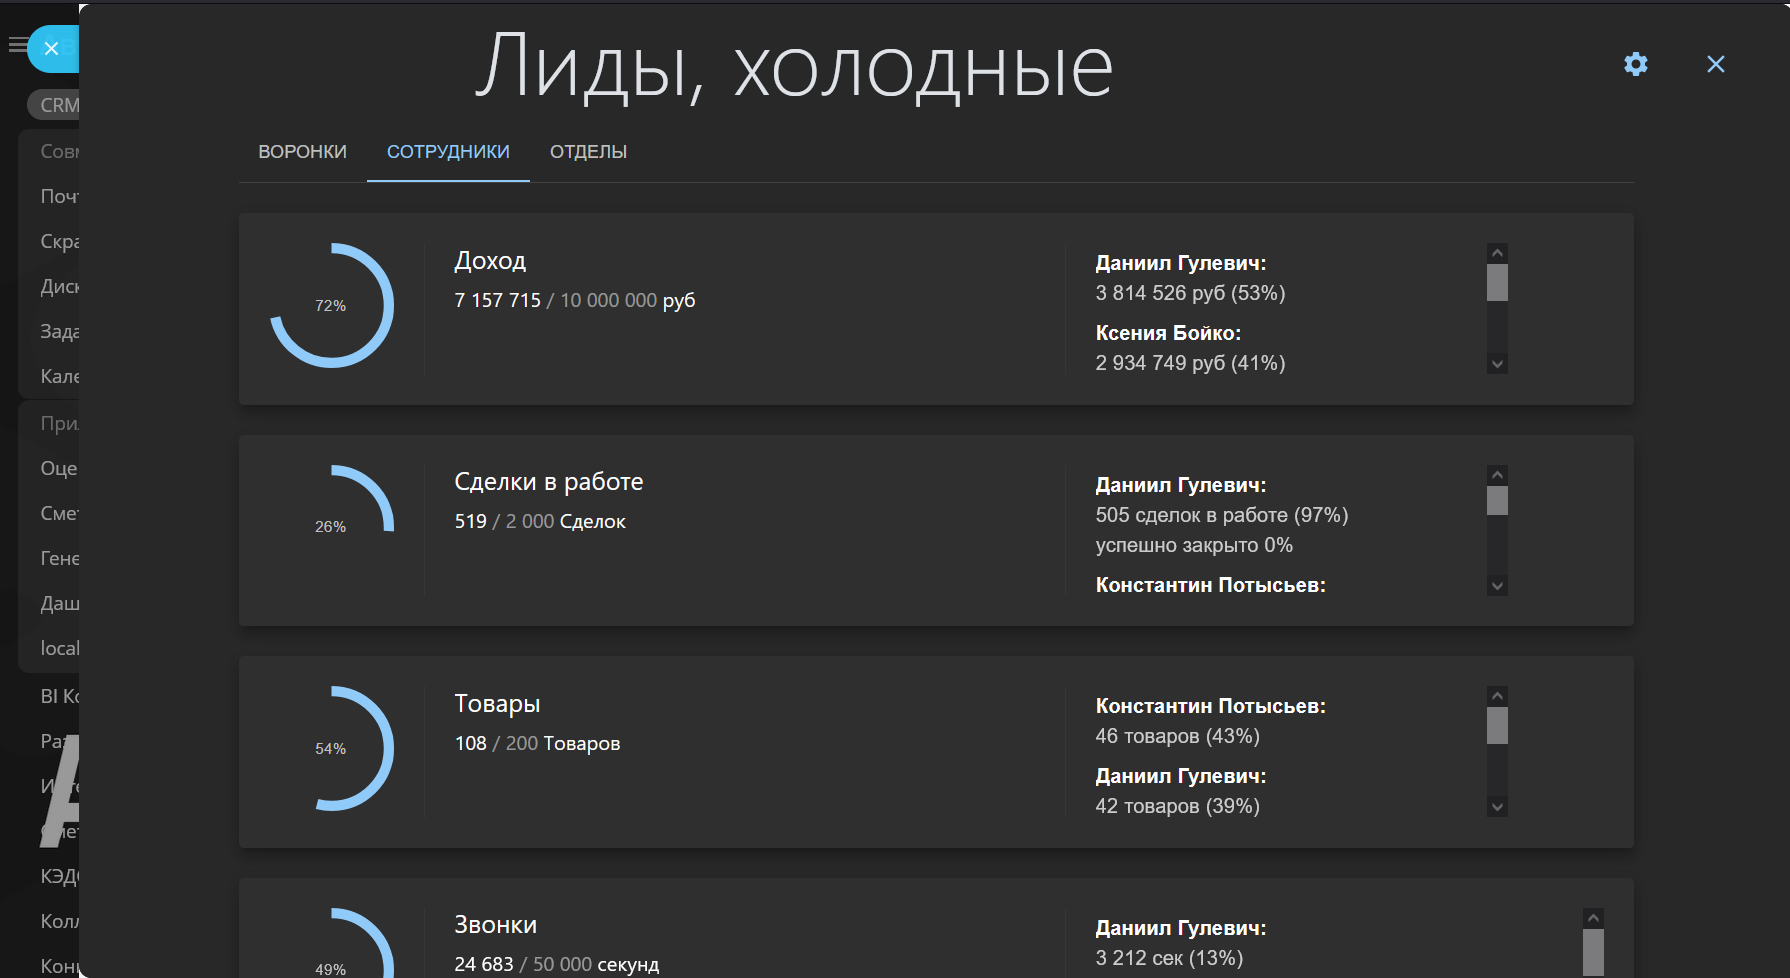This screenshot has width=1790, height=978.
Task: Click the Доход 72% progress ring
Action: [x=331, y=306]
